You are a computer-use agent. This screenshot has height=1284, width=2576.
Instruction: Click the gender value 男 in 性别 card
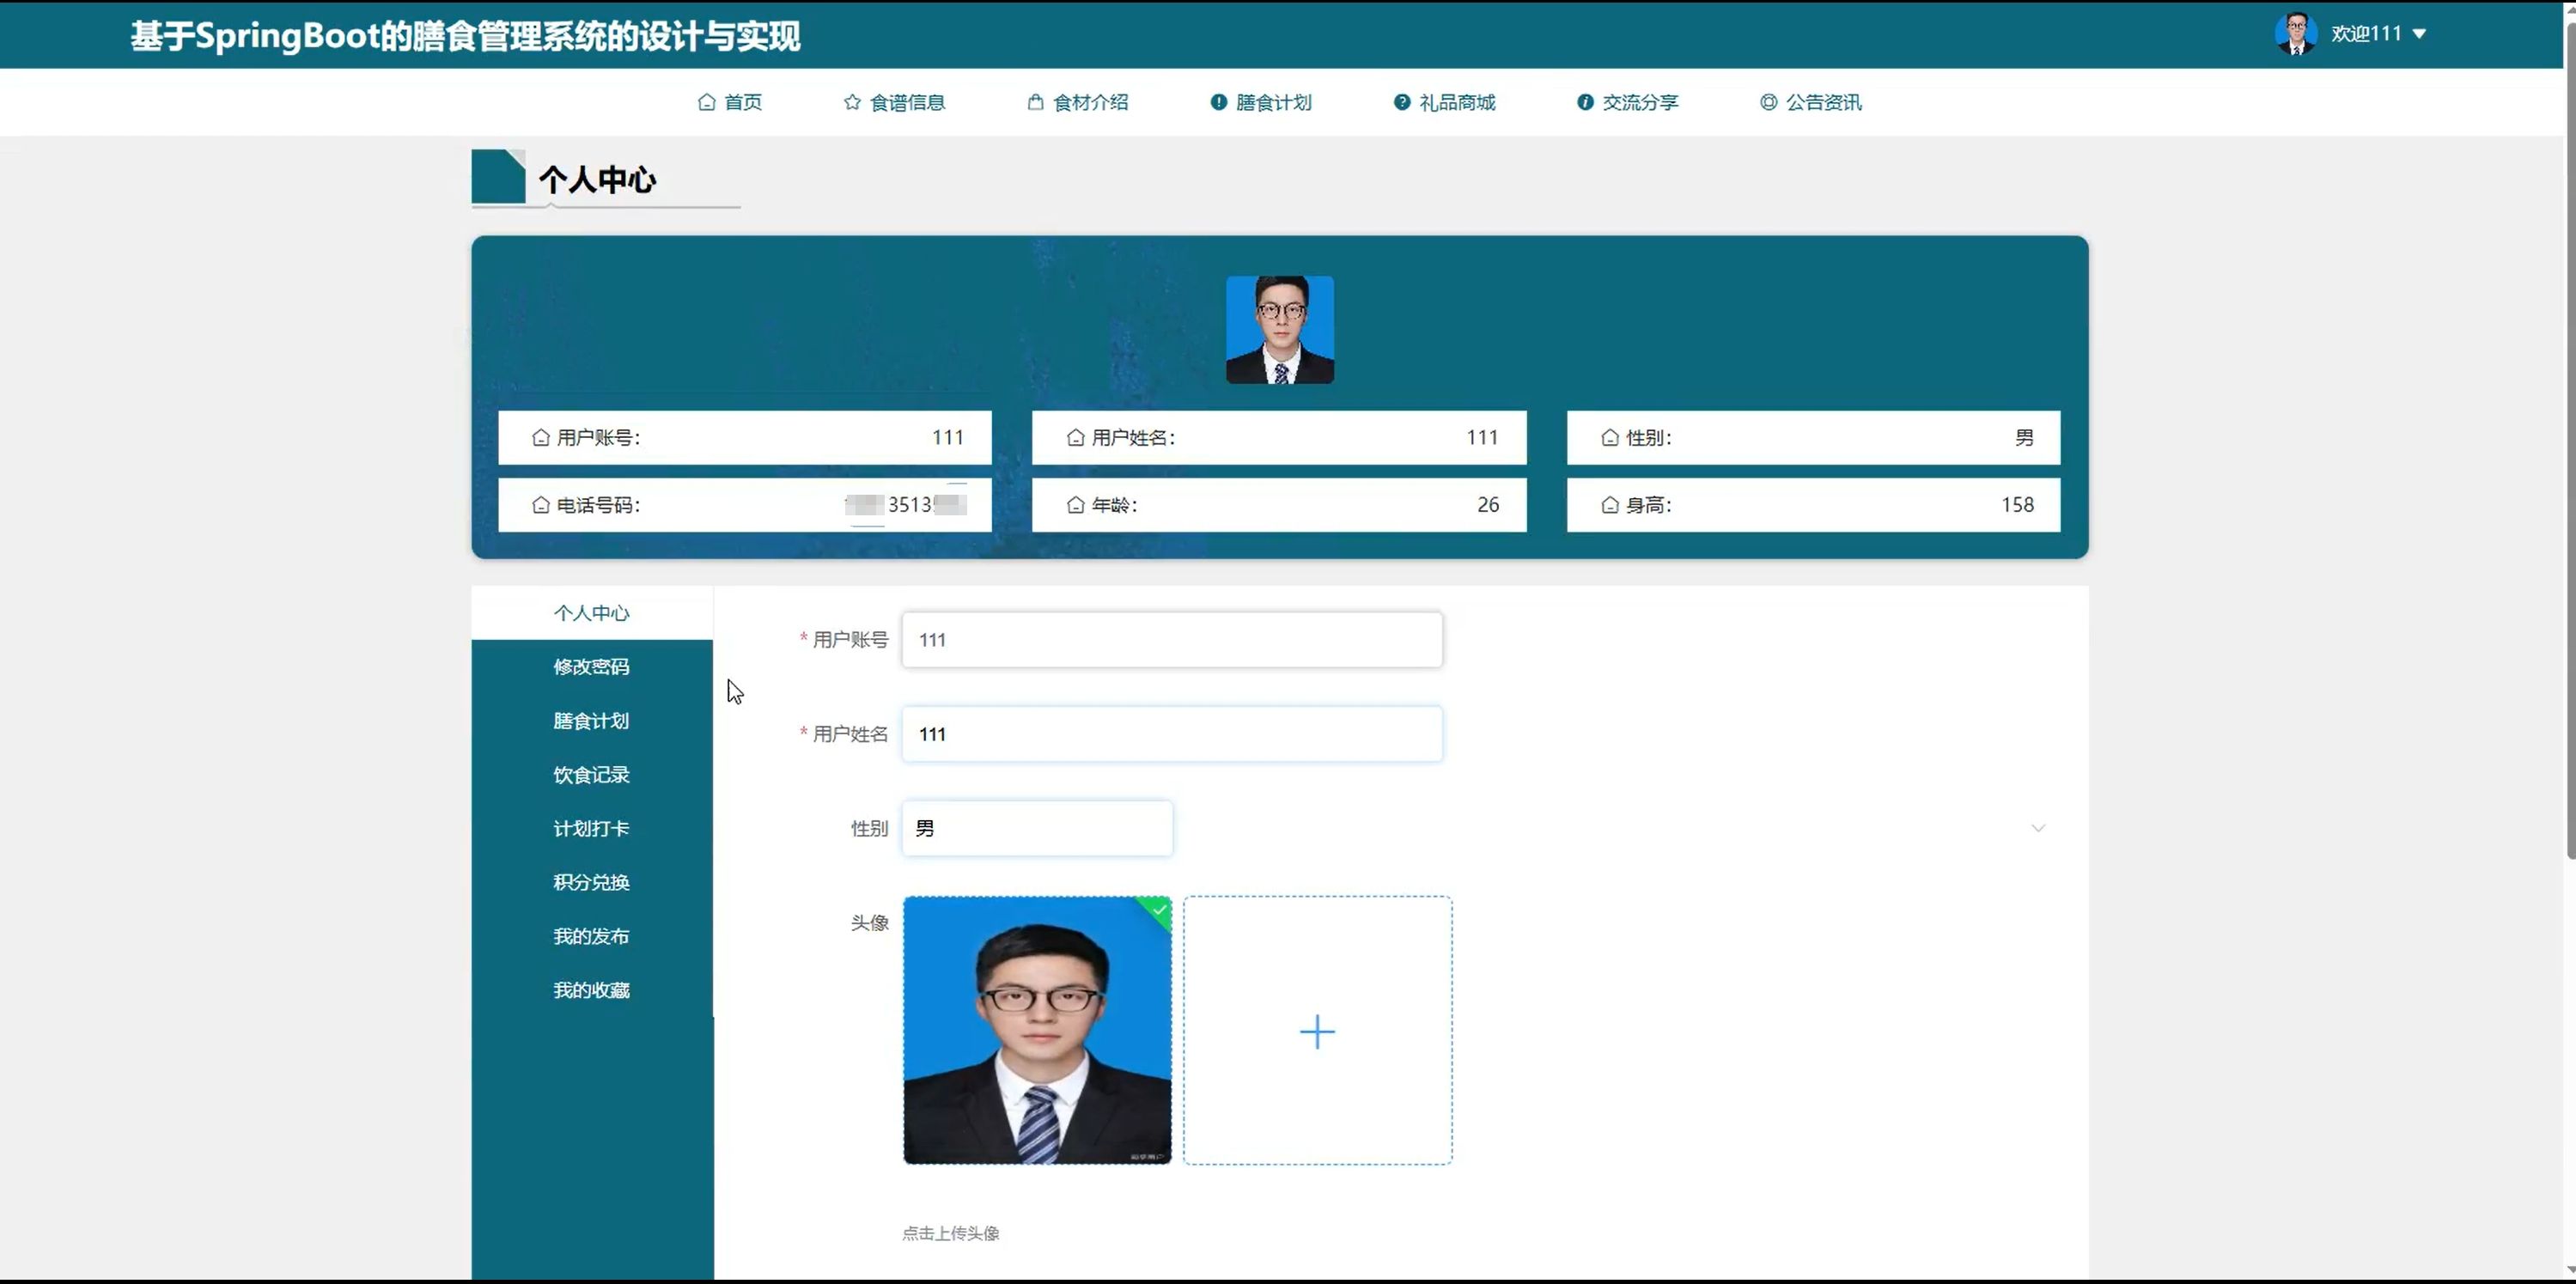pyautogui.click(x=2024, y=438)
